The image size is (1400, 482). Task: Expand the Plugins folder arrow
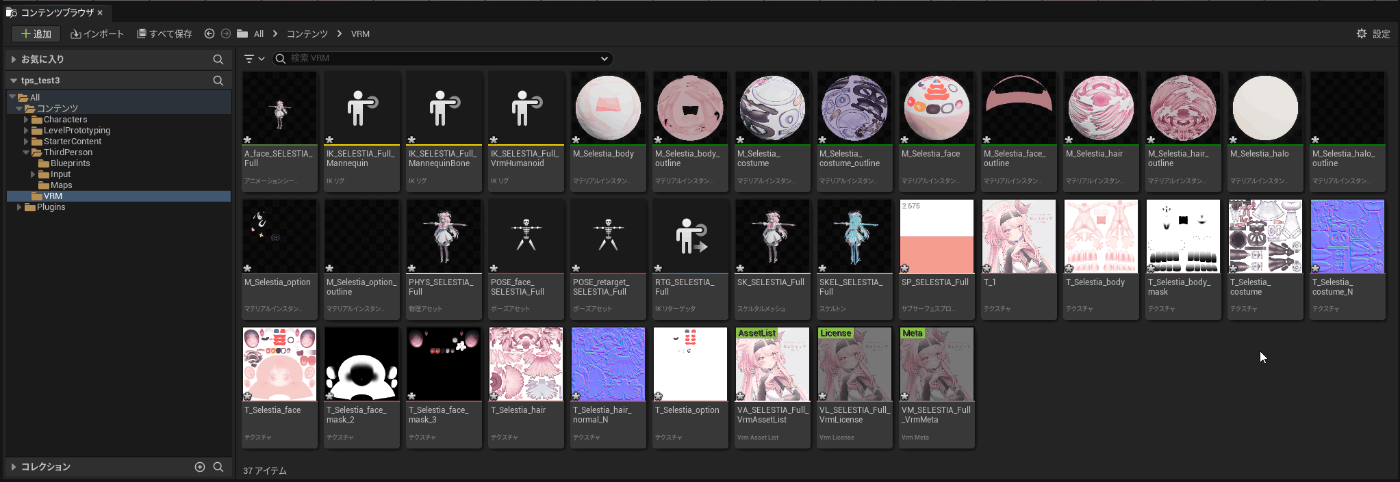pos(18,207)
